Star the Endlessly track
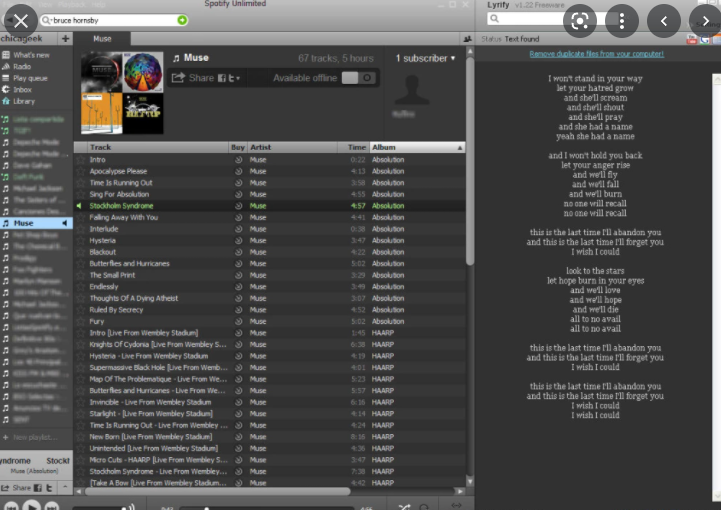 81,287
